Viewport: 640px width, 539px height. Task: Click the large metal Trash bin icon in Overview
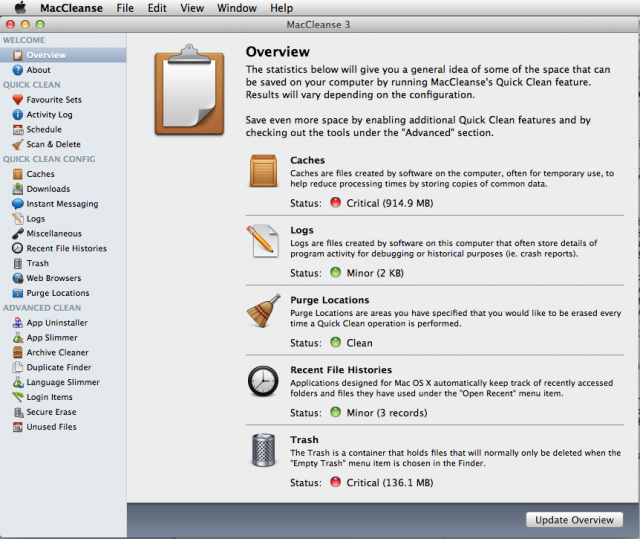point(263,450)
